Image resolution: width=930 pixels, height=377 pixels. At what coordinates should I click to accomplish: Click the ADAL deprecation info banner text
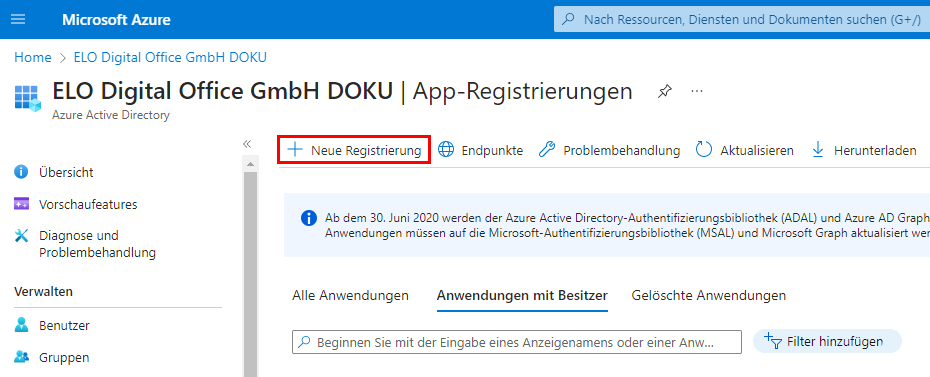click(627, 225)
